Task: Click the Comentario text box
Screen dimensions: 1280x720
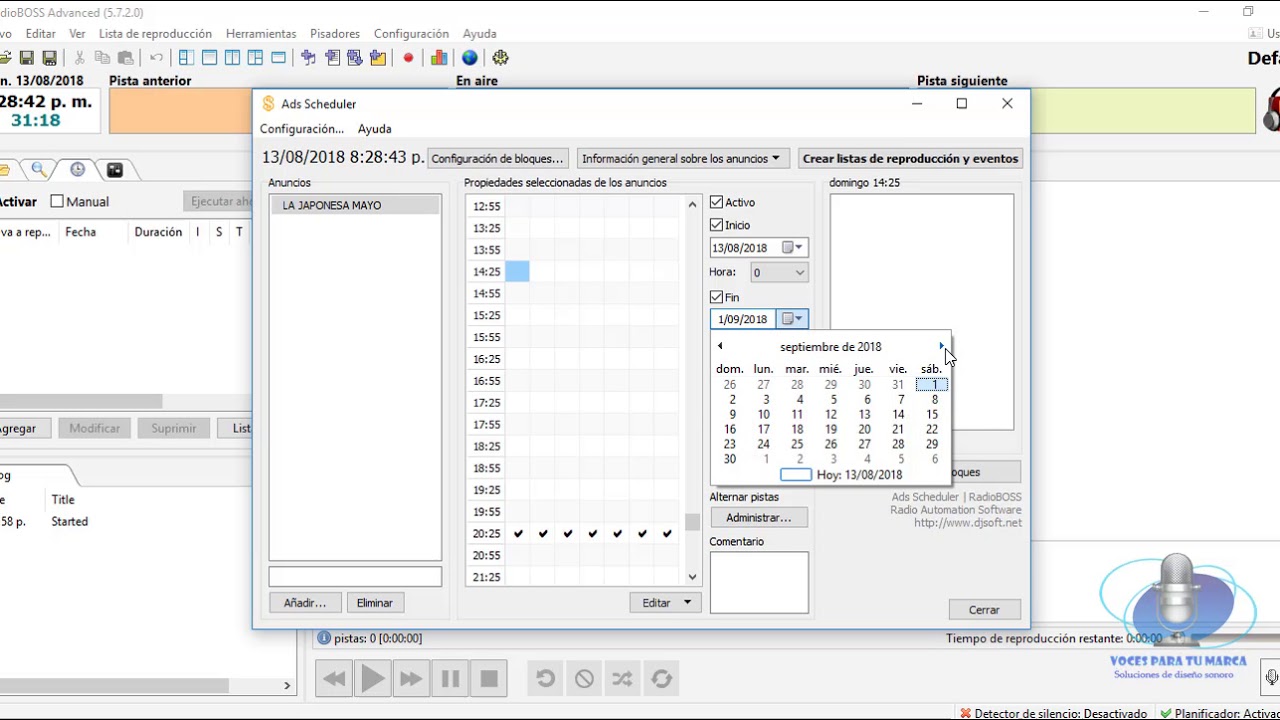Action: [x=759, y=582]
